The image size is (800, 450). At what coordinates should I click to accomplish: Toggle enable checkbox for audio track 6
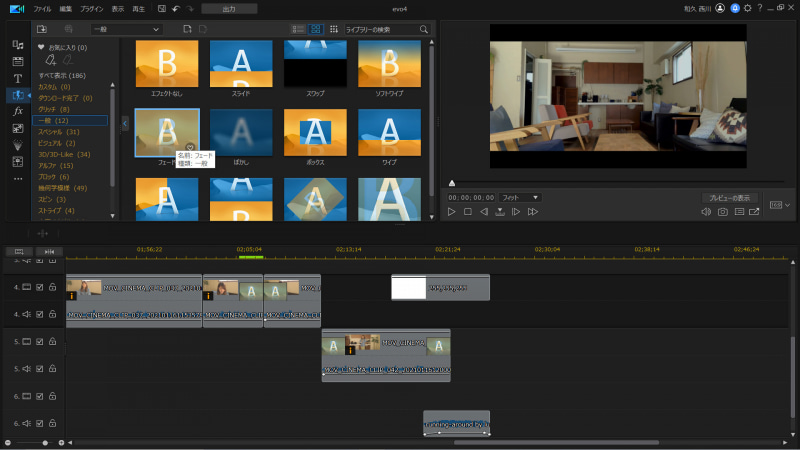[40, 423]
